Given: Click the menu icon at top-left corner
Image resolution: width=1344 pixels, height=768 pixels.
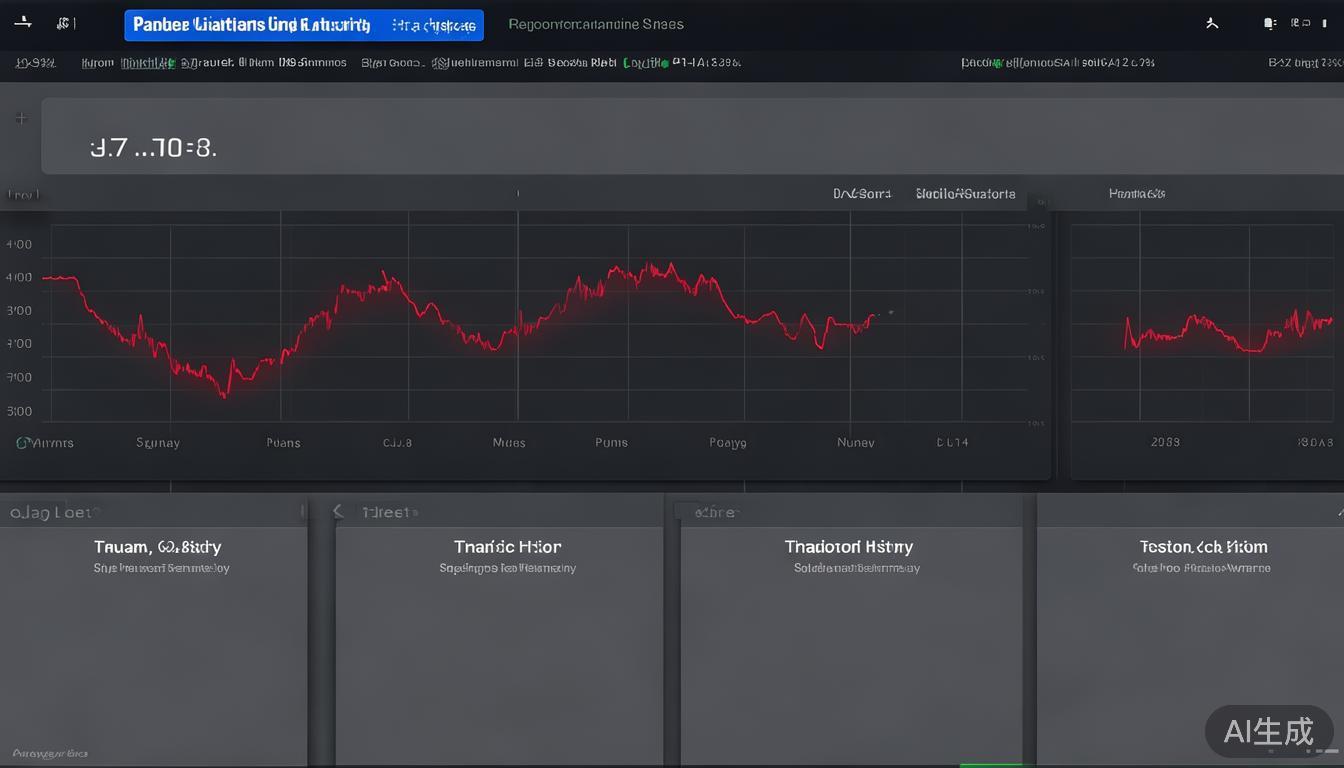Looking at the screenshot, I should click(x=23, y=23).
